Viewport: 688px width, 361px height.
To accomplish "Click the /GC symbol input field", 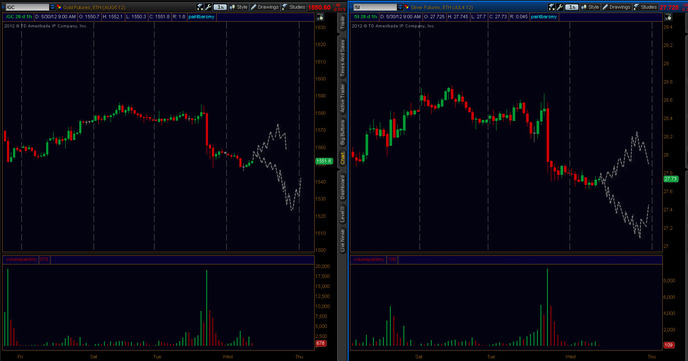I will (x=27, y=7).
